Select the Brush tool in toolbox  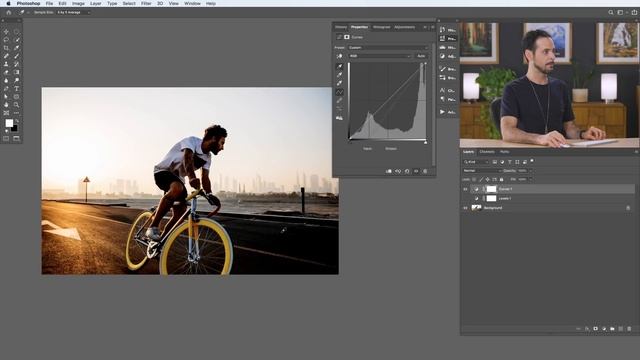pyautogui.click(x=17, y=56)
